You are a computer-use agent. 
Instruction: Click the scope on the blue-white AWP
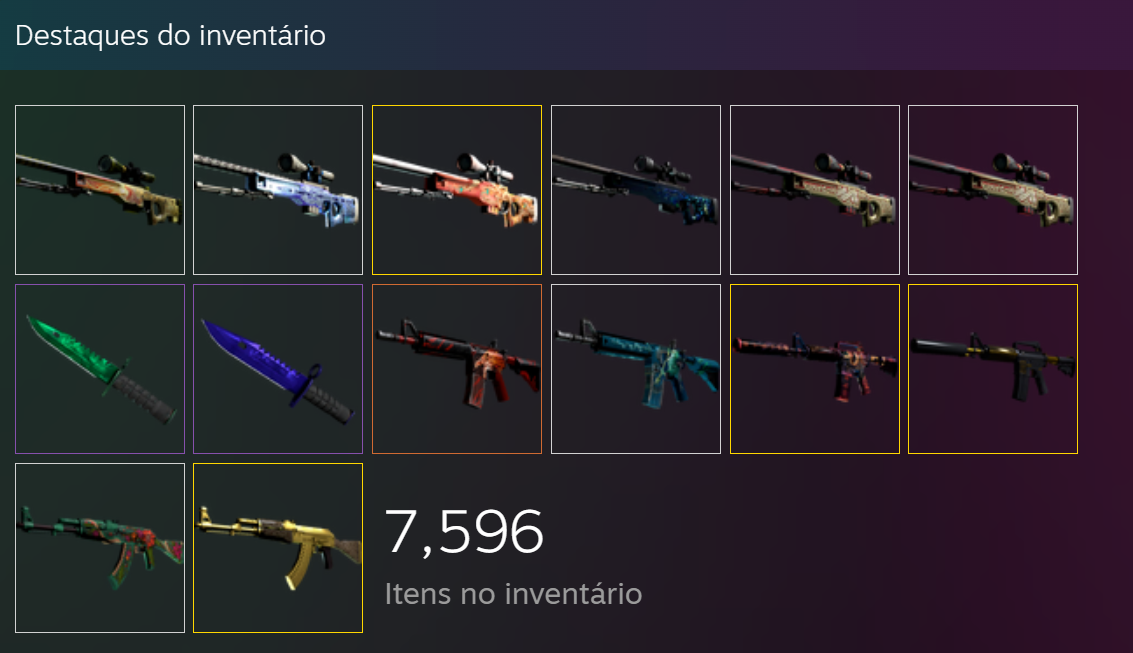[x=305, y=166]
